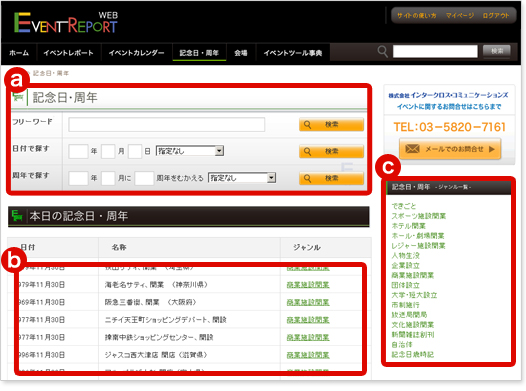Open イベントツール事典 navigation item
Image resolution: width=526 pixels, height=391 pixels.
pyautogui.click(x=293, y=53)
